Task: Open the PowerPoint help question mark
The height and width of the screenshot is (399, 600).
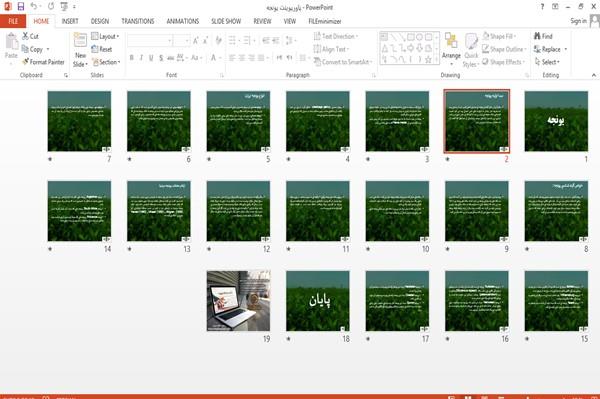Action: click(x=542, y=7)
